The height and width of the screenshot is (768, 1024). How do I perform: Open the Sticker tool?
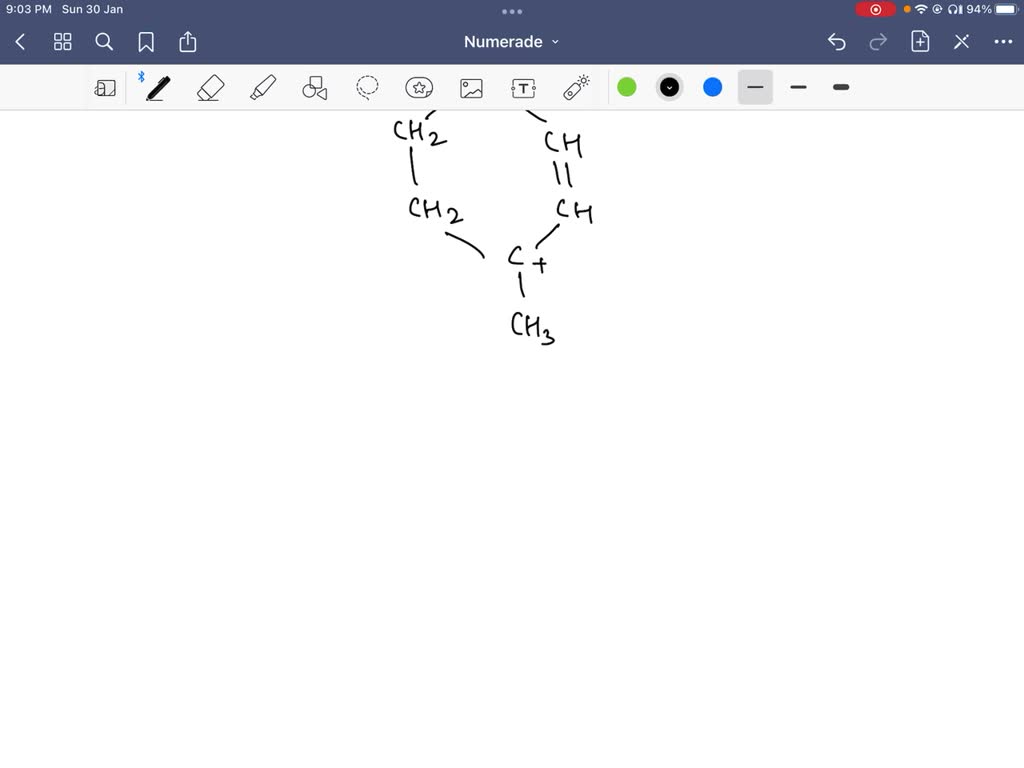(419, 87)
